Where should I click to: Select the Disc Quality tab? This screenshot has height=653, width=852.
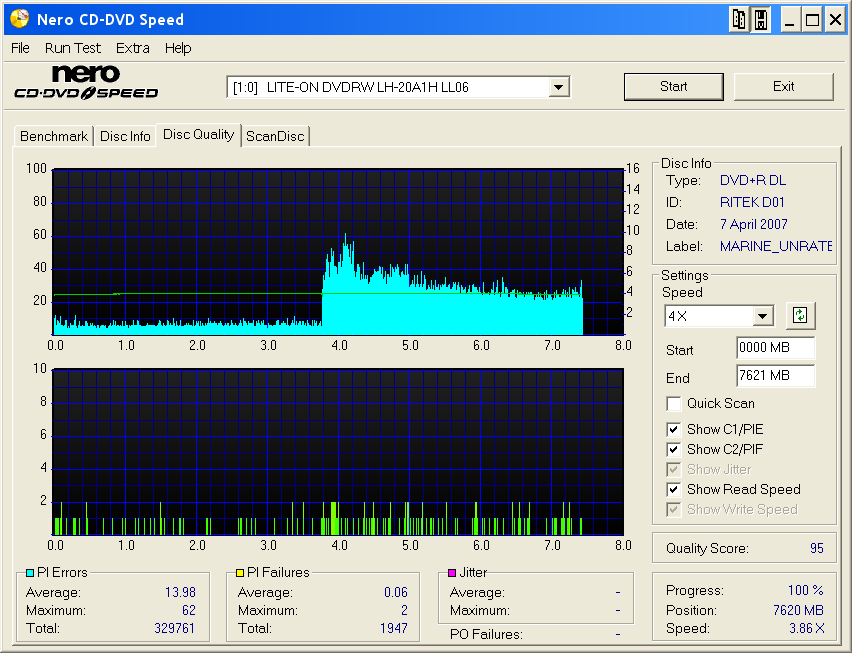pos(198,135)
